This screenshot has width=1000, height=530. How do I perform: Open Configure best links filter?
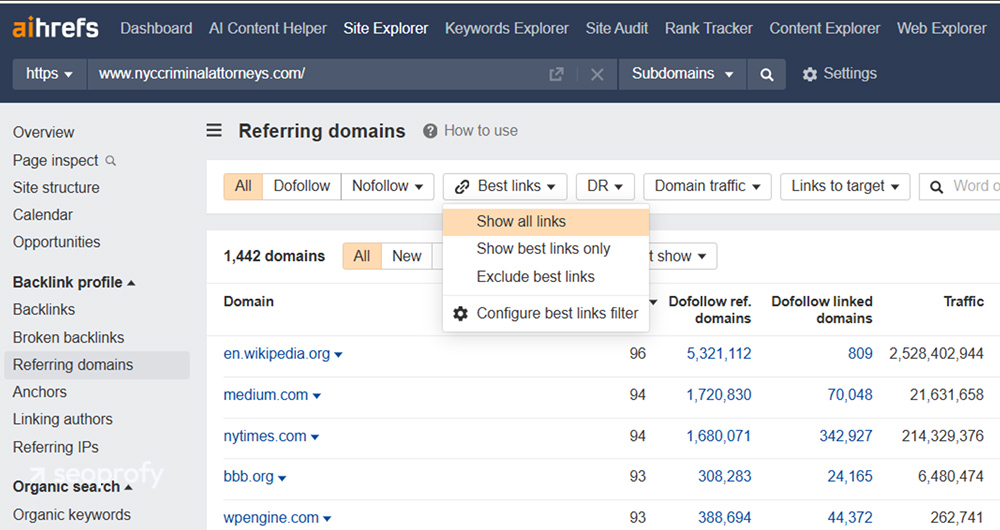coord(546,313)
